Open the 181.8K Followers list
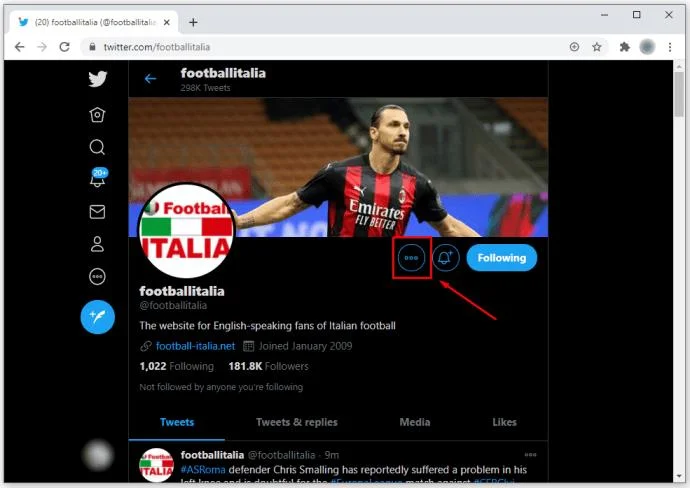690x488 pixels. [268, 366]
